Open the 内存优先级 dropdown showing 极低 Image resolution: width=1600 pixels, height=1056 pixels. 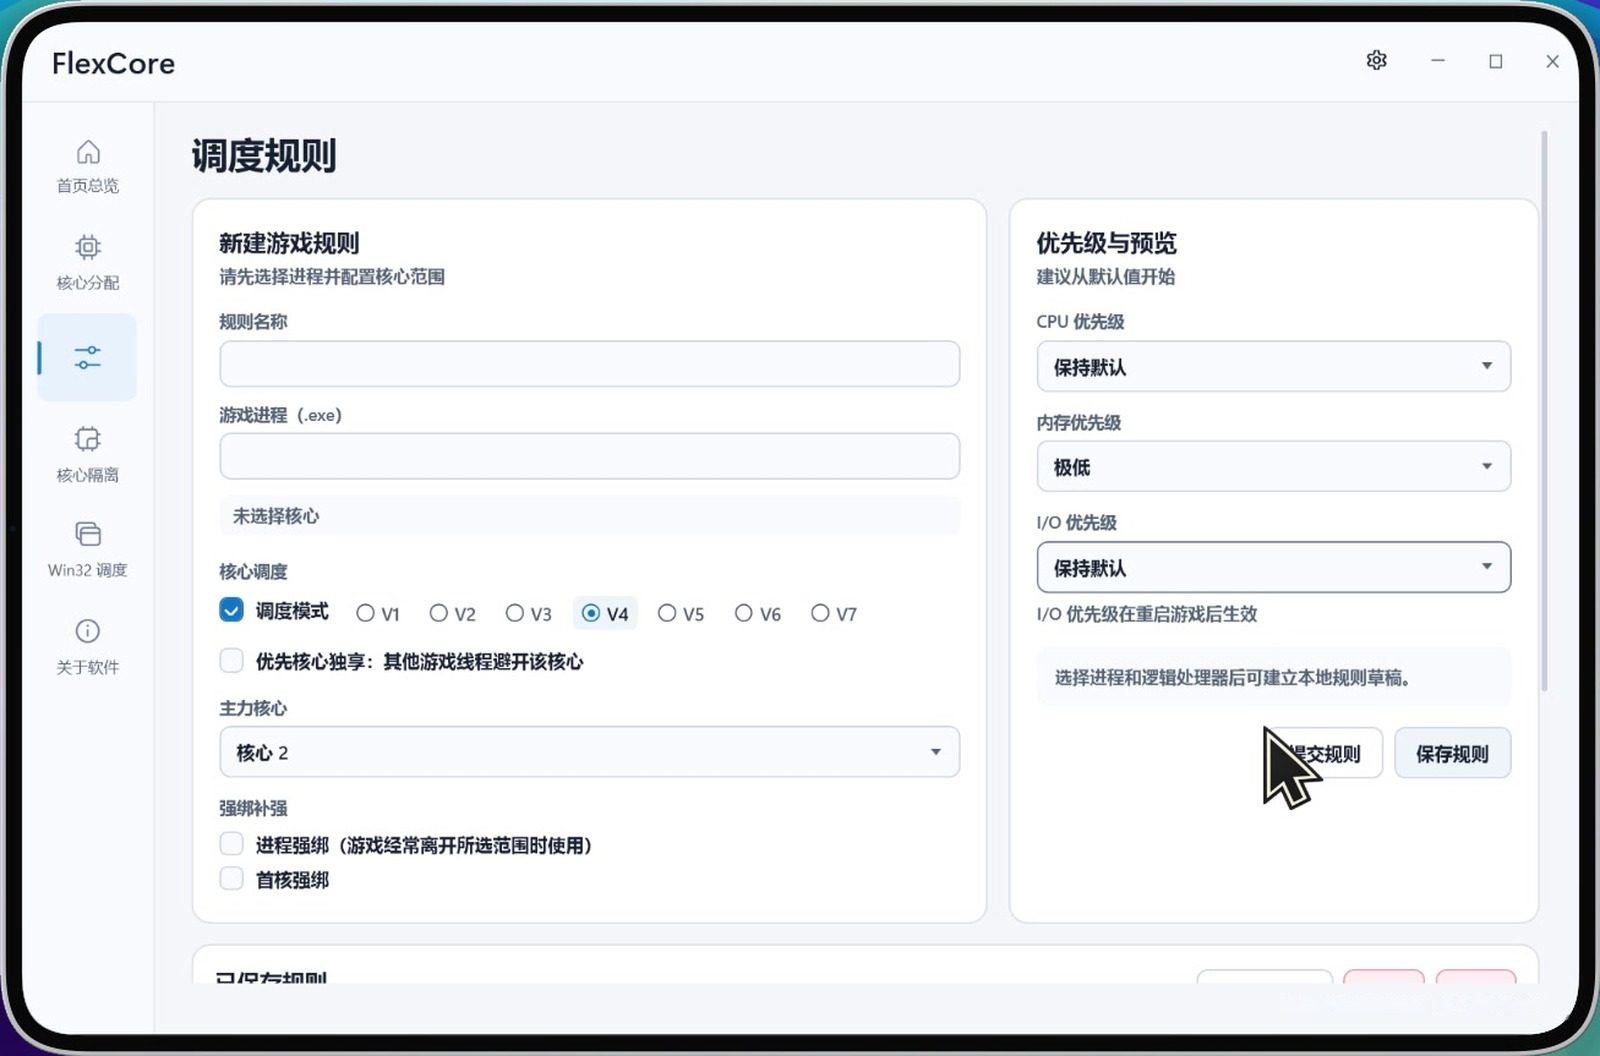pyautogui.click(x=1273, y=467)
